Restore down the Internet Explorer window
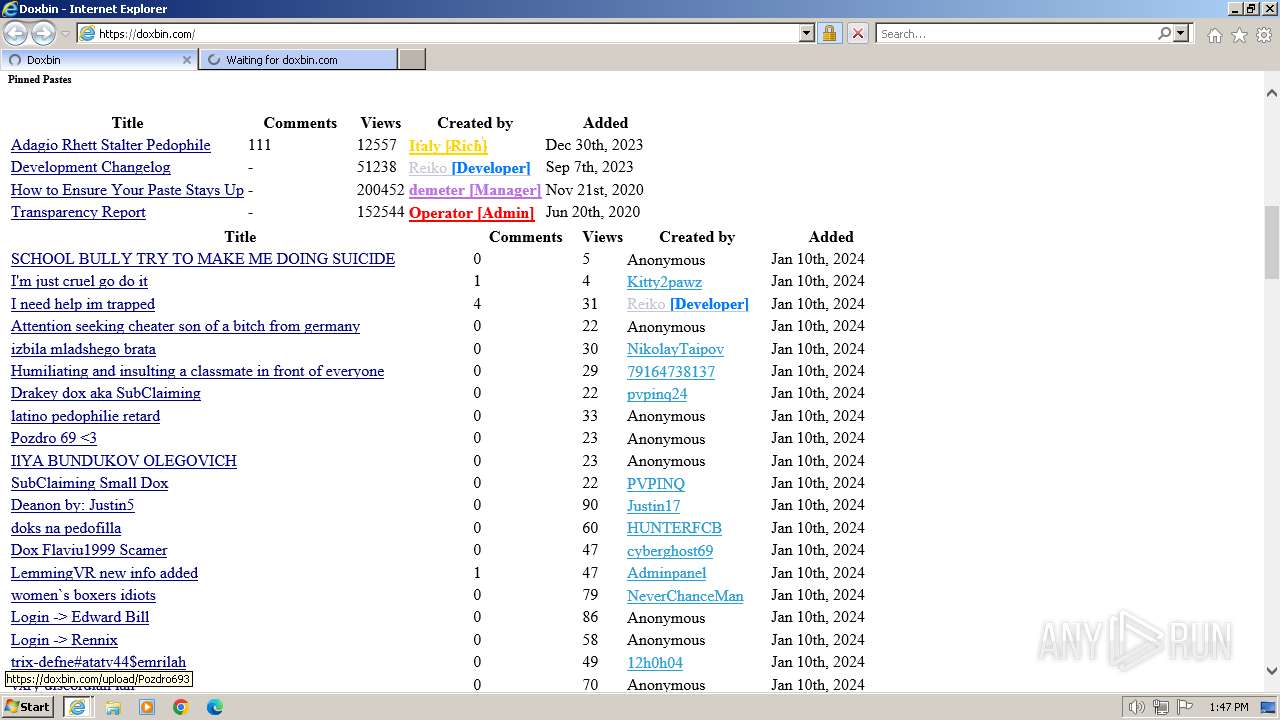The height and width of the screenshot is (720, 1280). click(1251, 9)
